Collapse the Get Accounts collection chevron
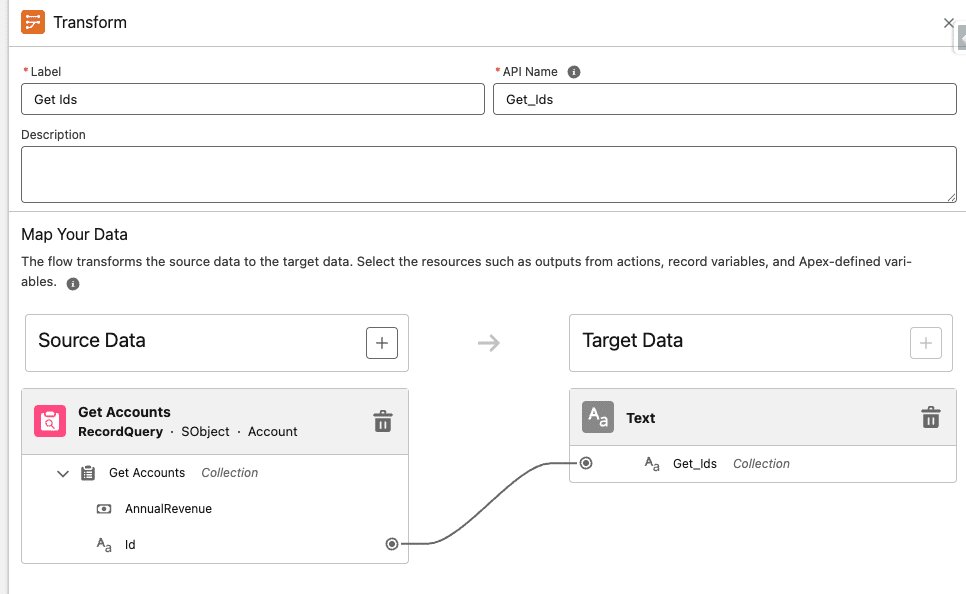966x594 pixels. click(x=63, y=473)
